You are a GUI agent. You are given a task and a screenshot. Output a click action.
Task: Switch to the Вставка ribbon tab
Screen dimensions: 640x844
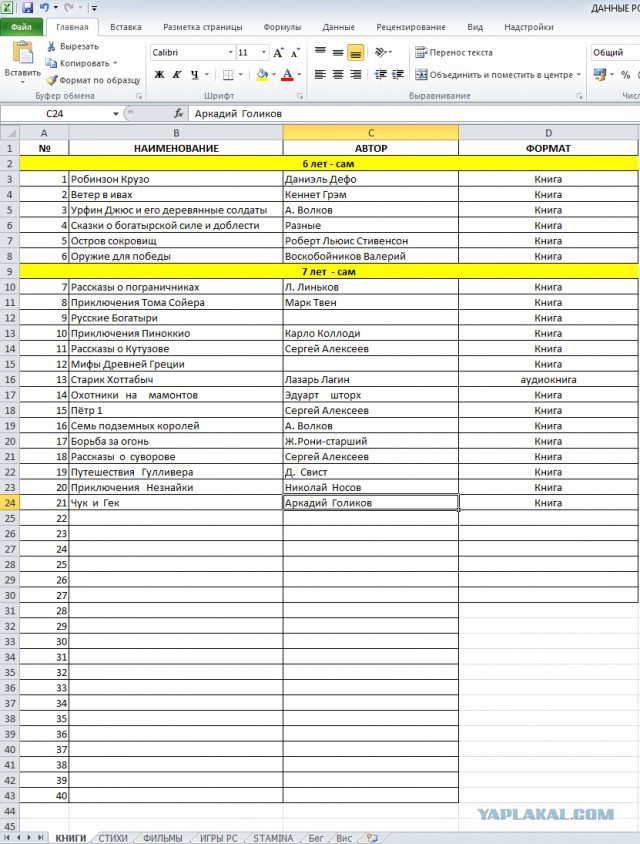[x=125, y=27]
